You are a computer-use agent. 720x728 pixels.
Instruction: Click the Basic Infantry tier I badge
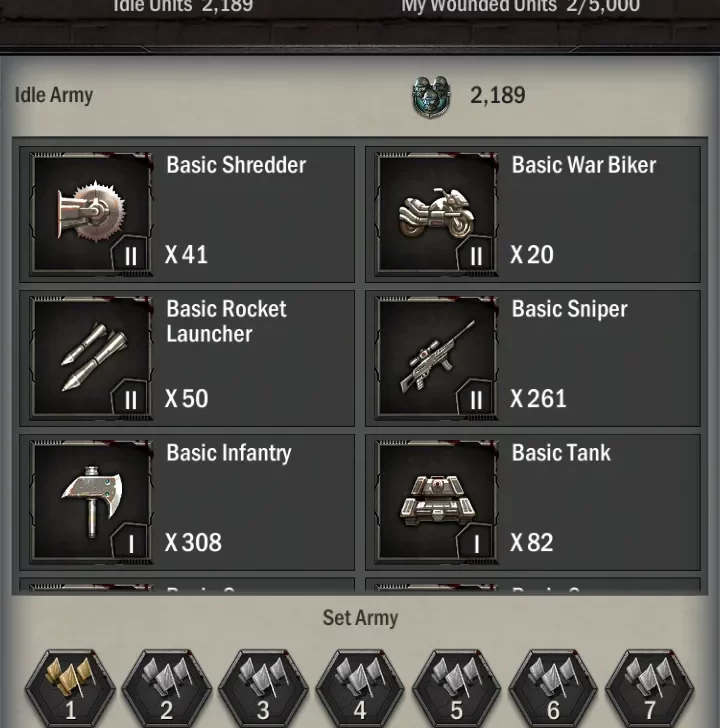[x=130, y=543]
